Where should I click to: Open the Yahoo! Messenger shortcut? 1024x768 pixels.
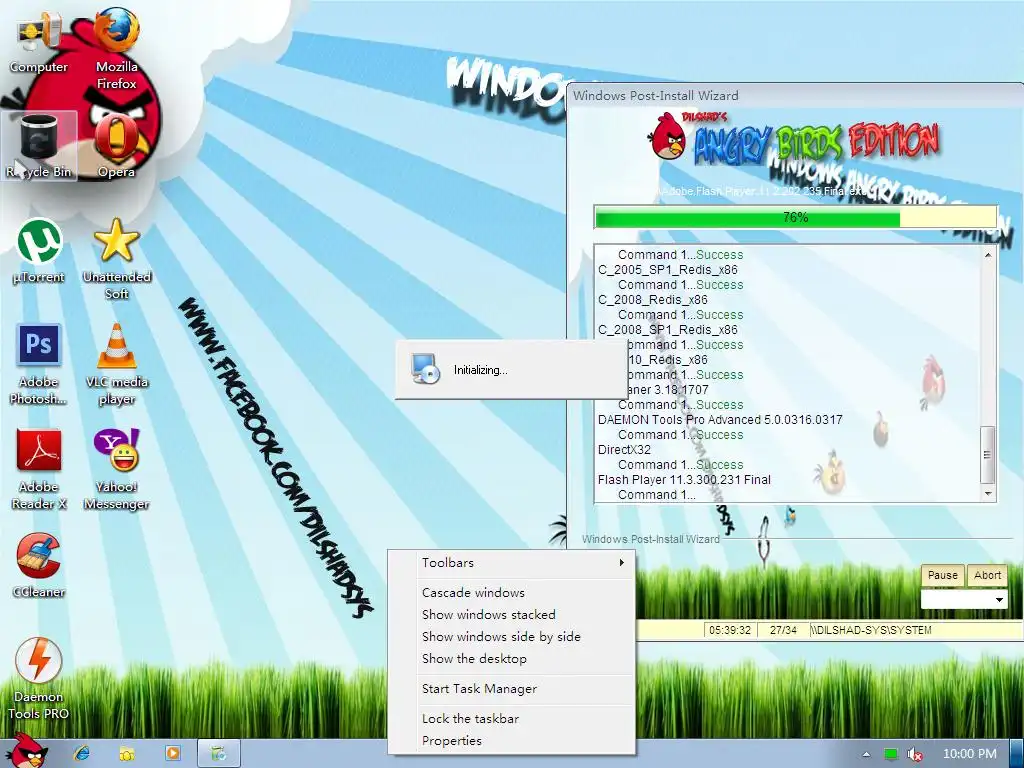pyautogui.click(x=116, y=470)
